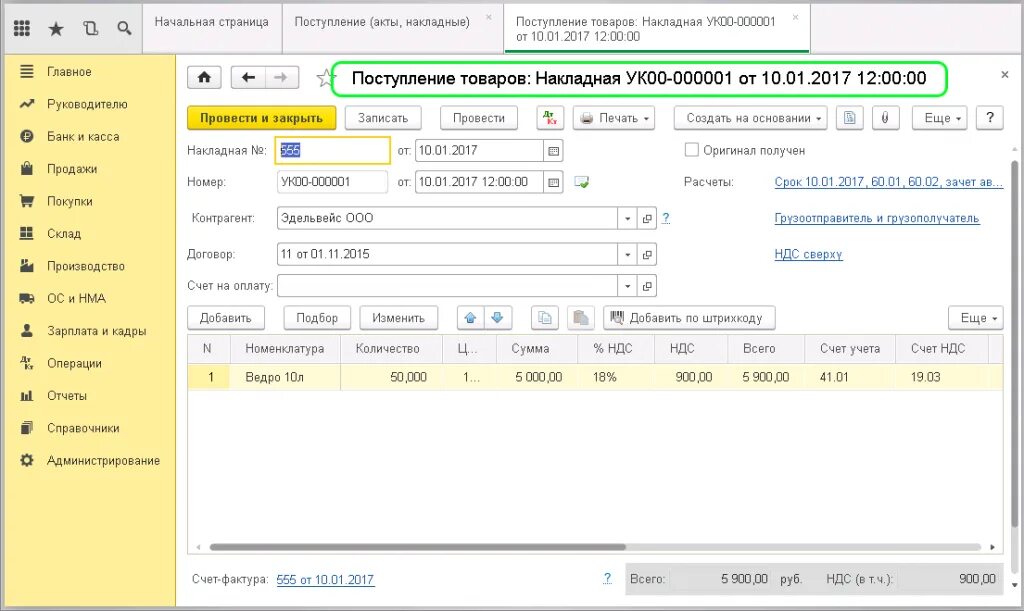Move table row up with arrow
Screen dimensions: 1024x611
click(x=470, y=318)
